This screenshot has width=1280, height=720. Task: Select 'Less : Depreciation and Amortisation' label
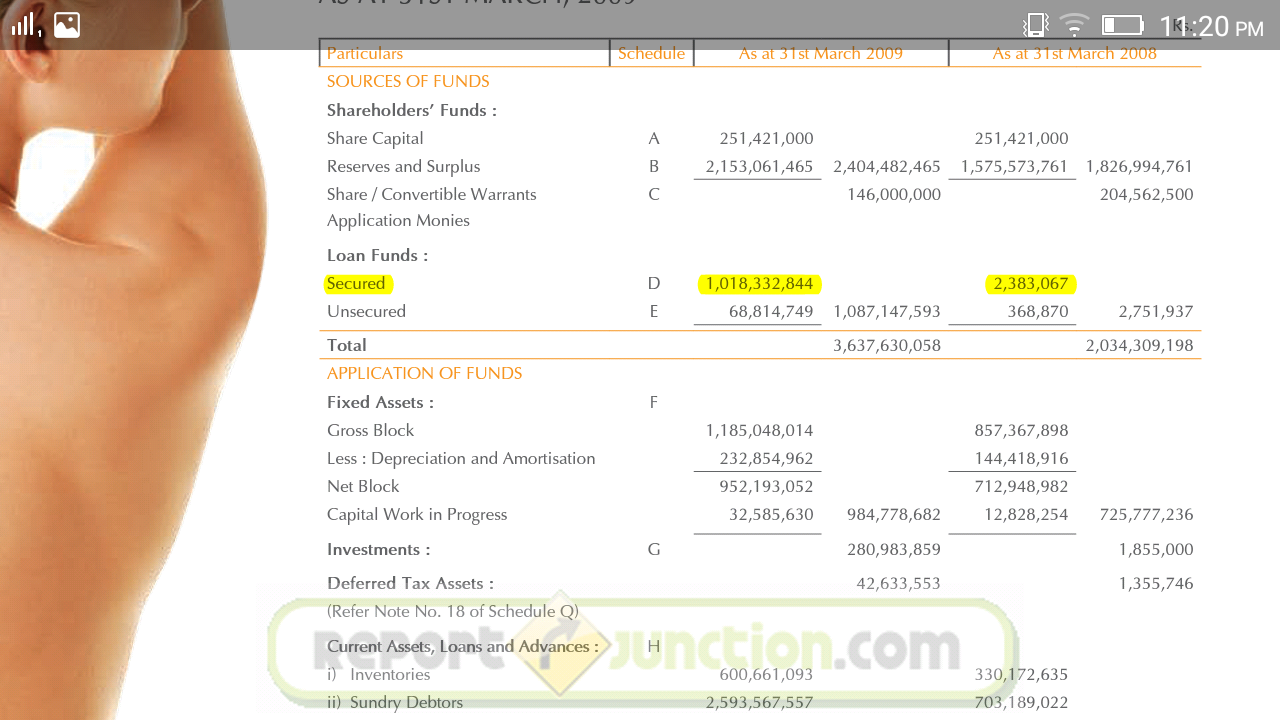[x=461, y=458]
